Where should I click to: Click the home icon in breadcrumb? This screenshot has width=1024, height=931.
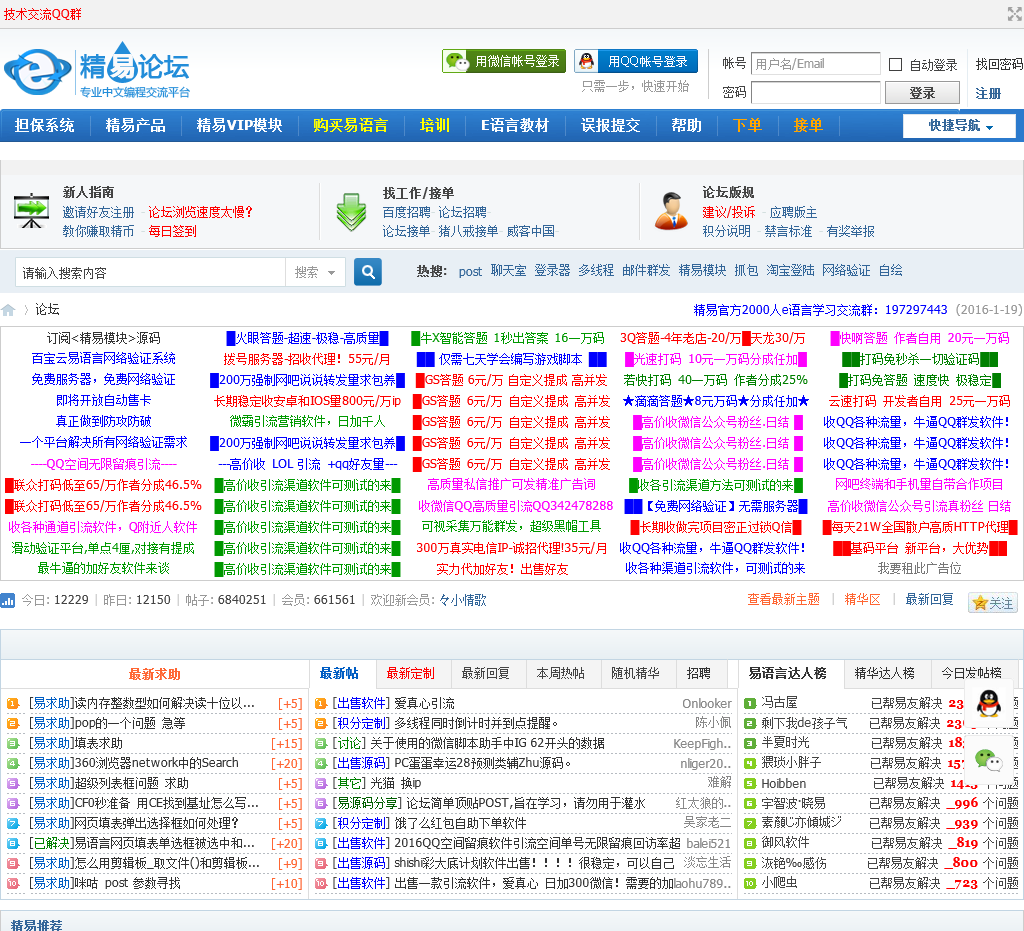tap(8, 310)
